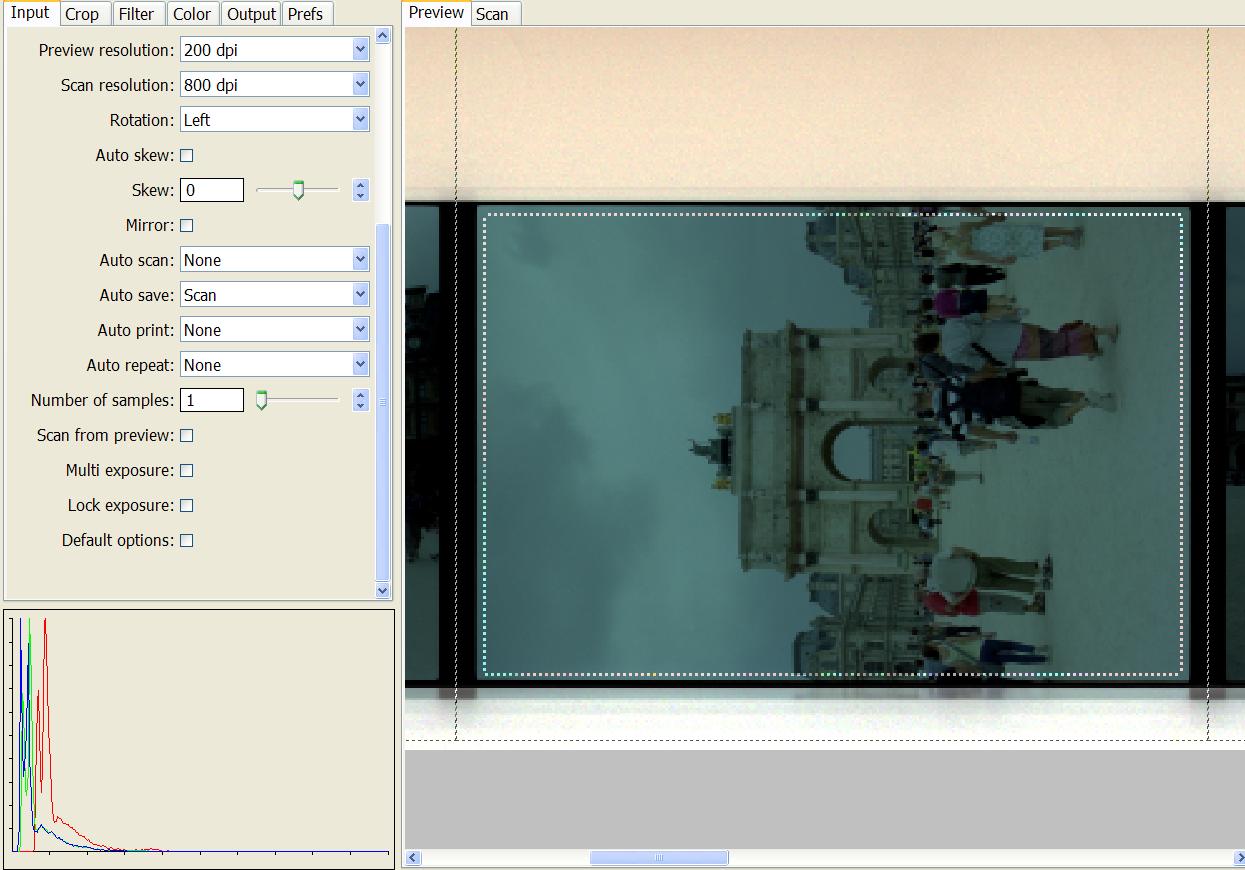Open the Auto repeat dropdown
Screen dimensions: 1245x870
click(275, 365)
